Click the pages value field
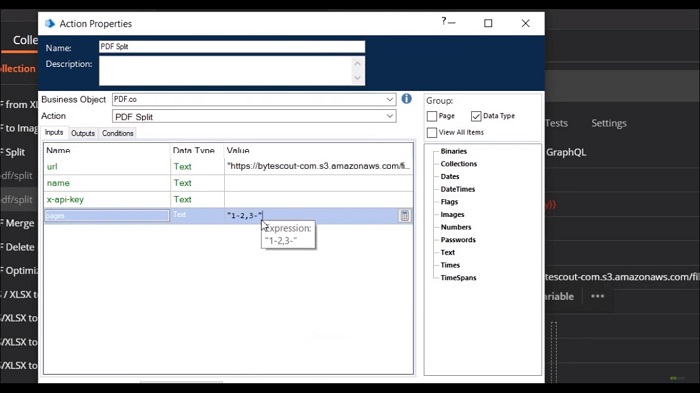Screen dimensions: 700x393 (x=312, y=216)
